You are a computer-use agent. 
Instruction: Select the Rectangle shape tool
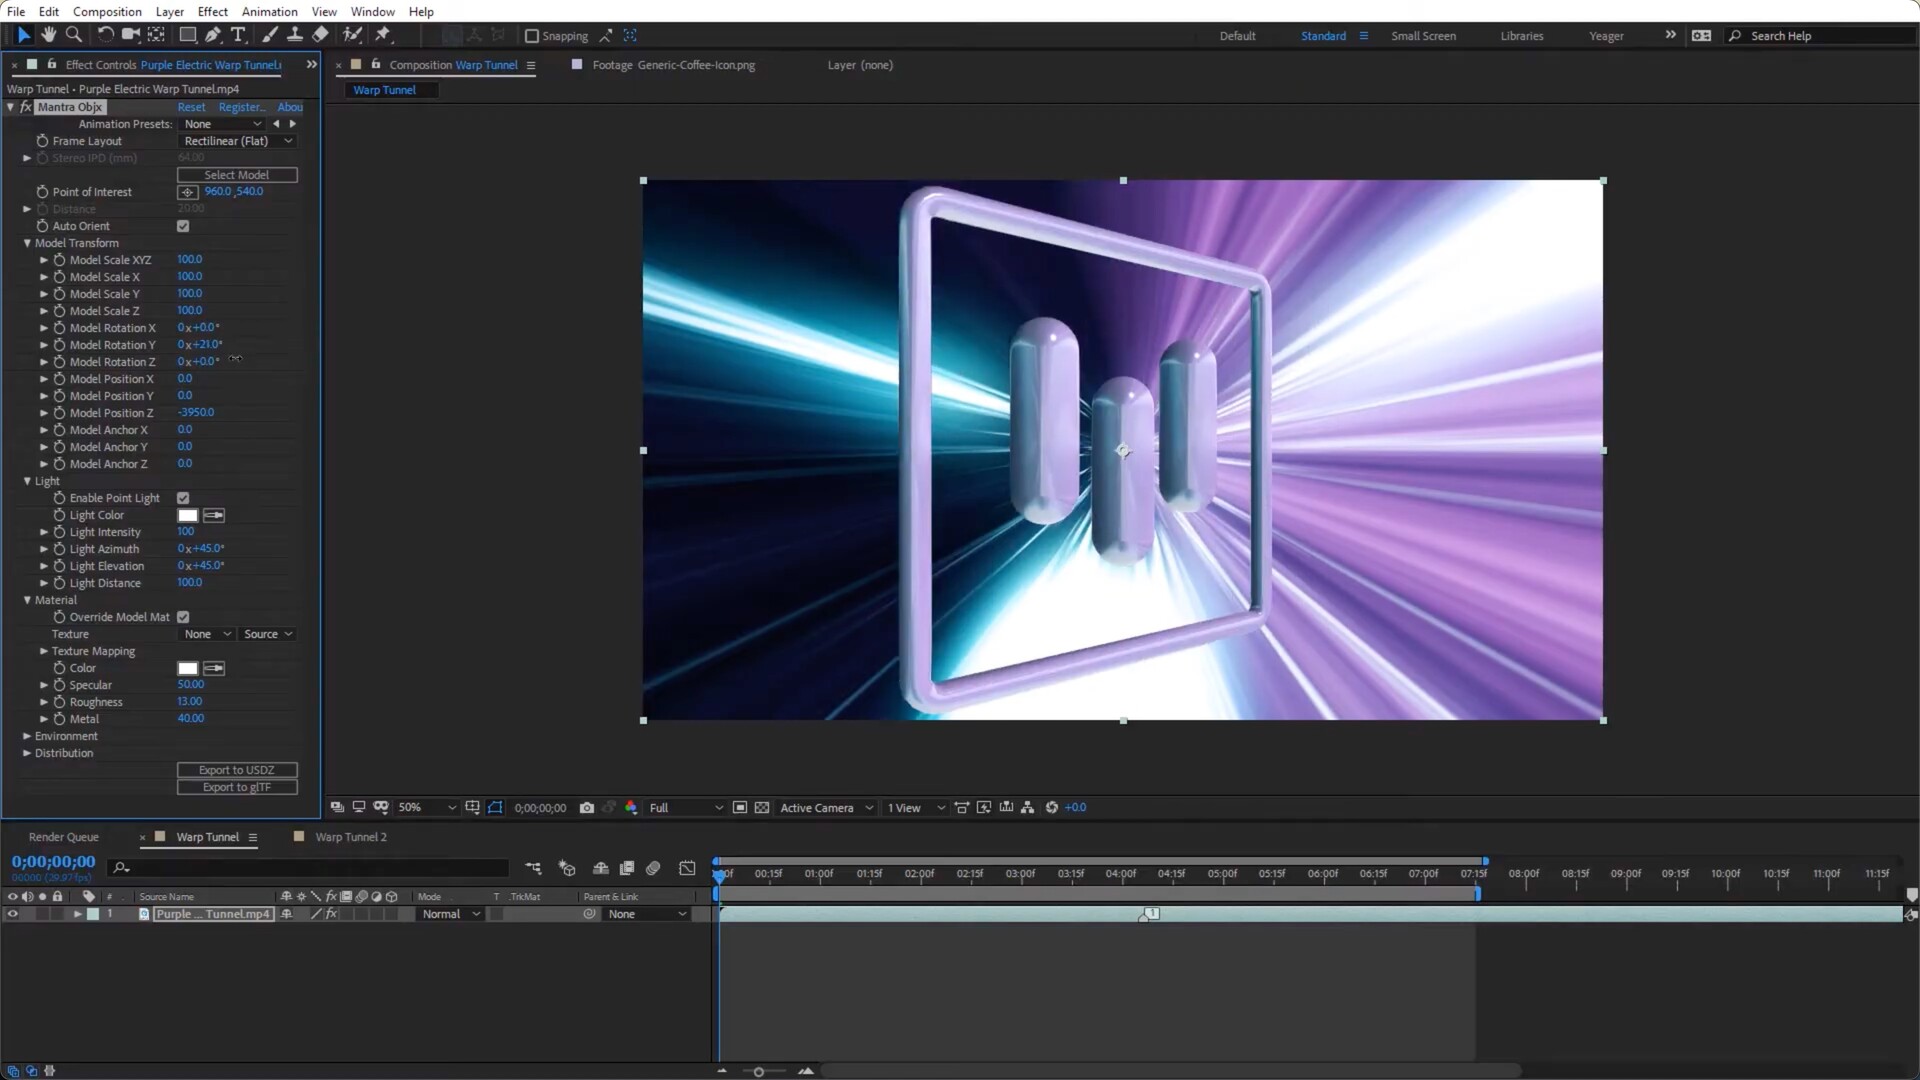click(x=187, y=35)
